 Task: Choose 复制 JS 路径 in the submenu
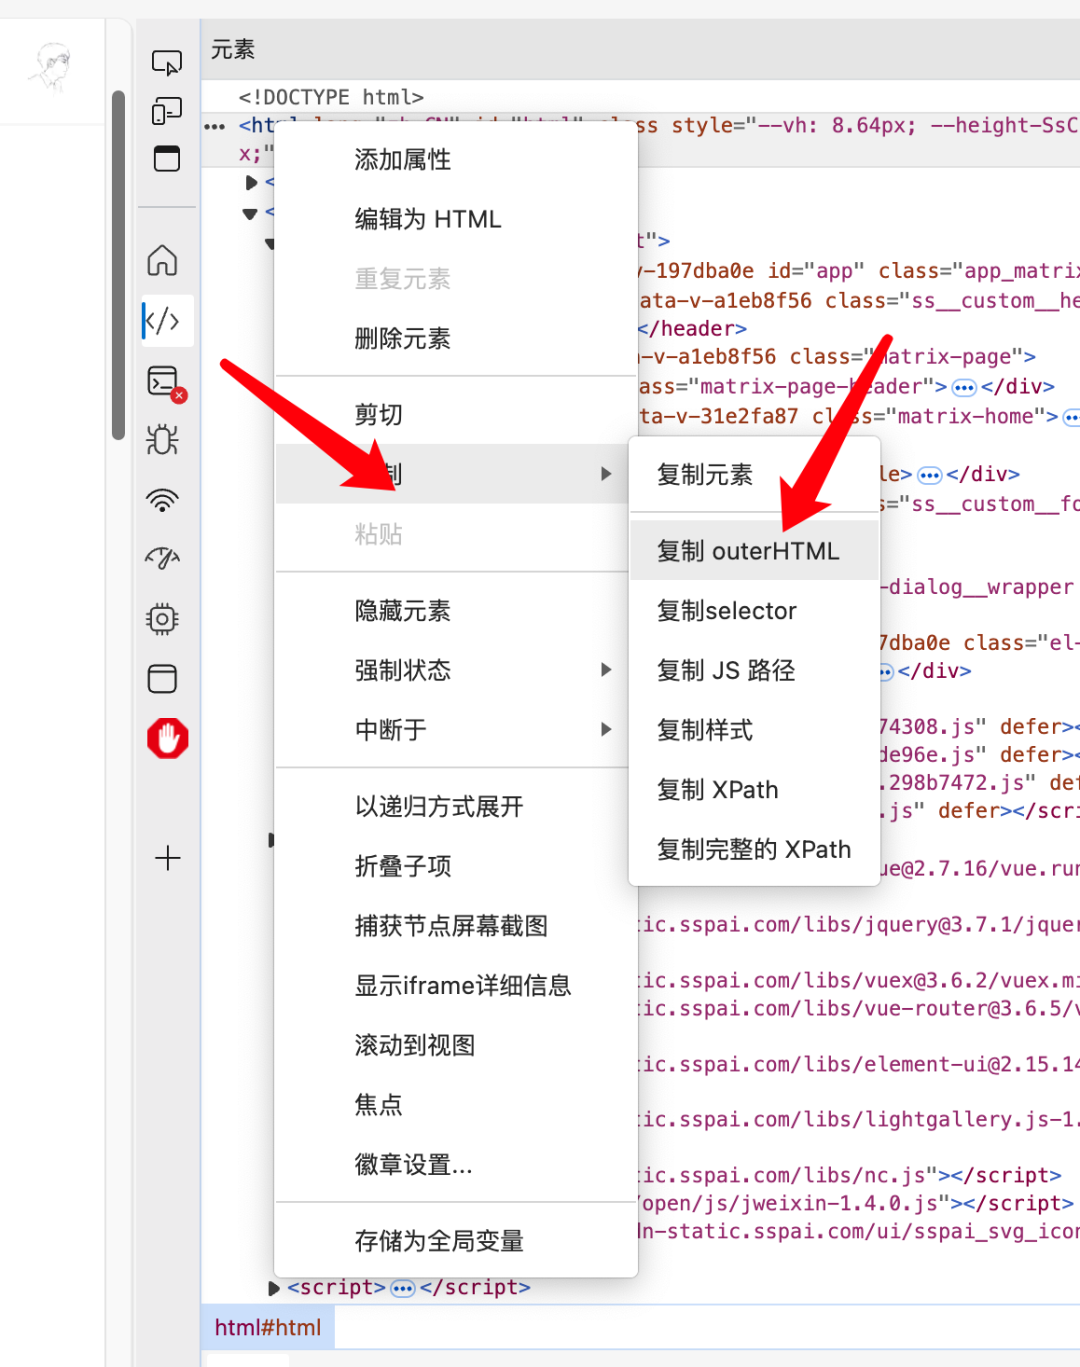pos(754,670)
